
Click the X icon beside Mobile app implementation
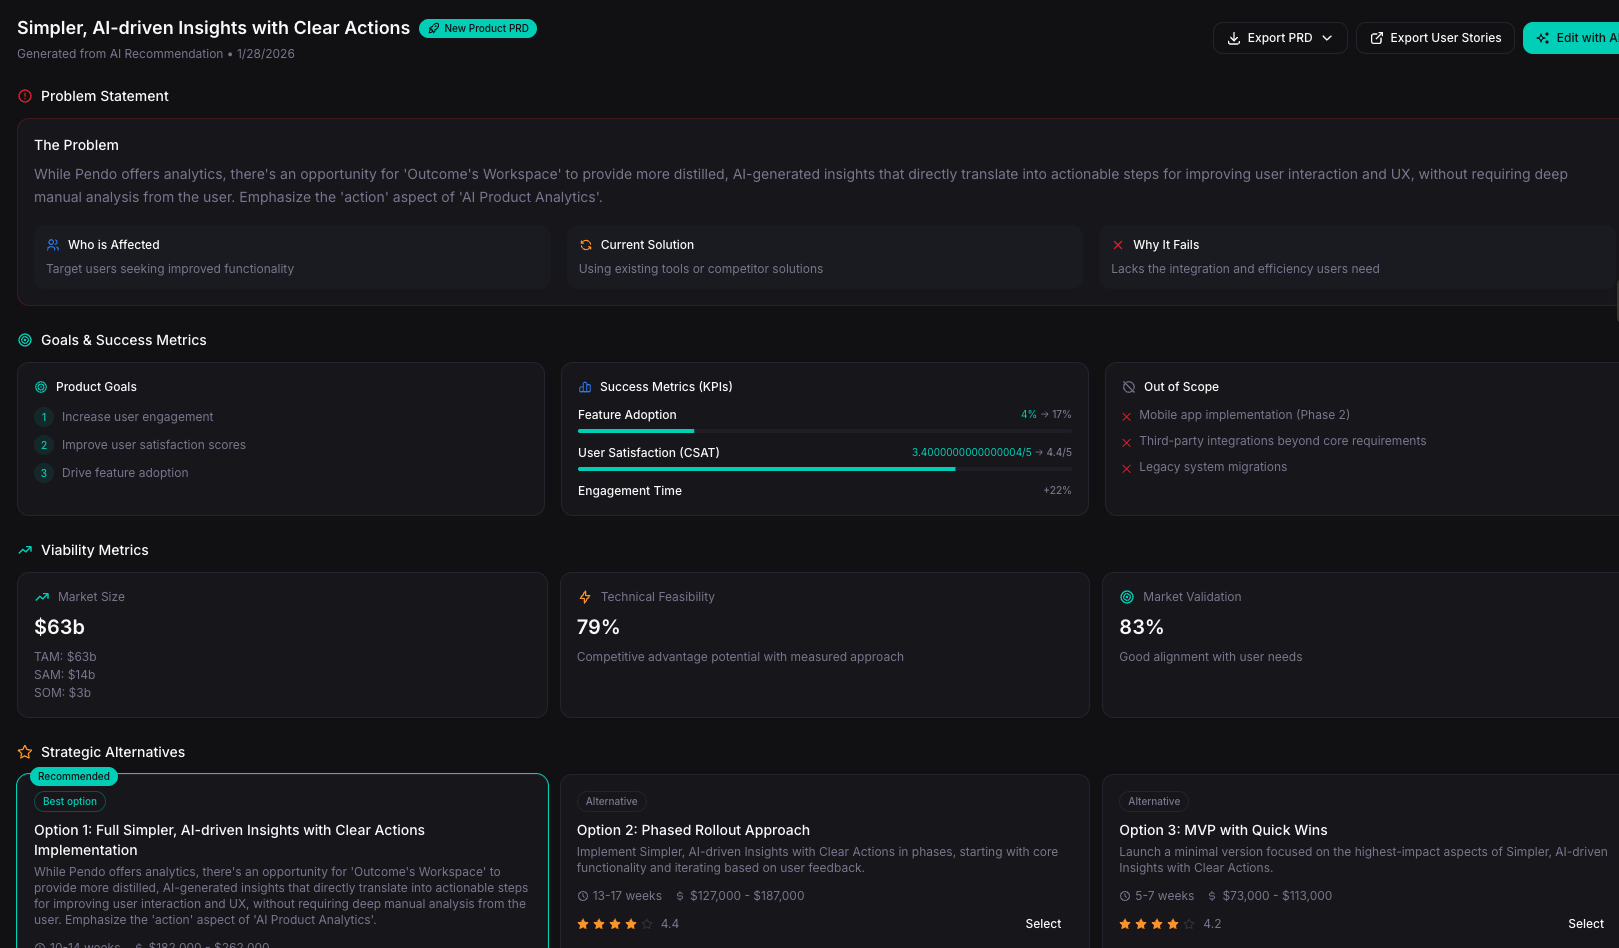(x=1127, y=416)
